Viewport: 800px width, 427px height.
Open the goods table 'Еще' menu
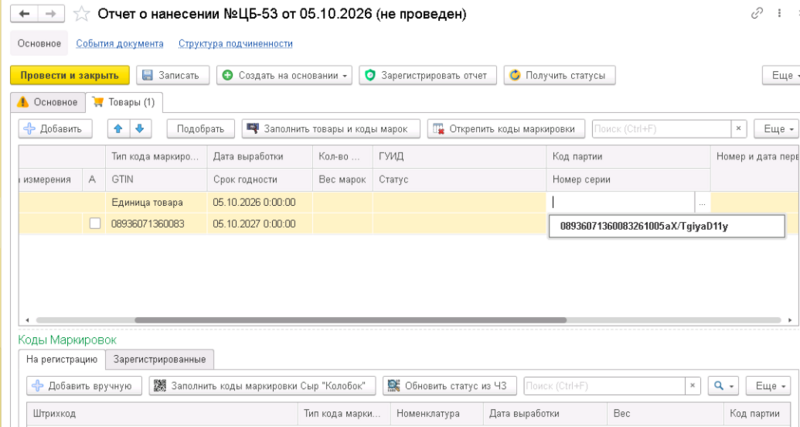[x=776, y=129]
